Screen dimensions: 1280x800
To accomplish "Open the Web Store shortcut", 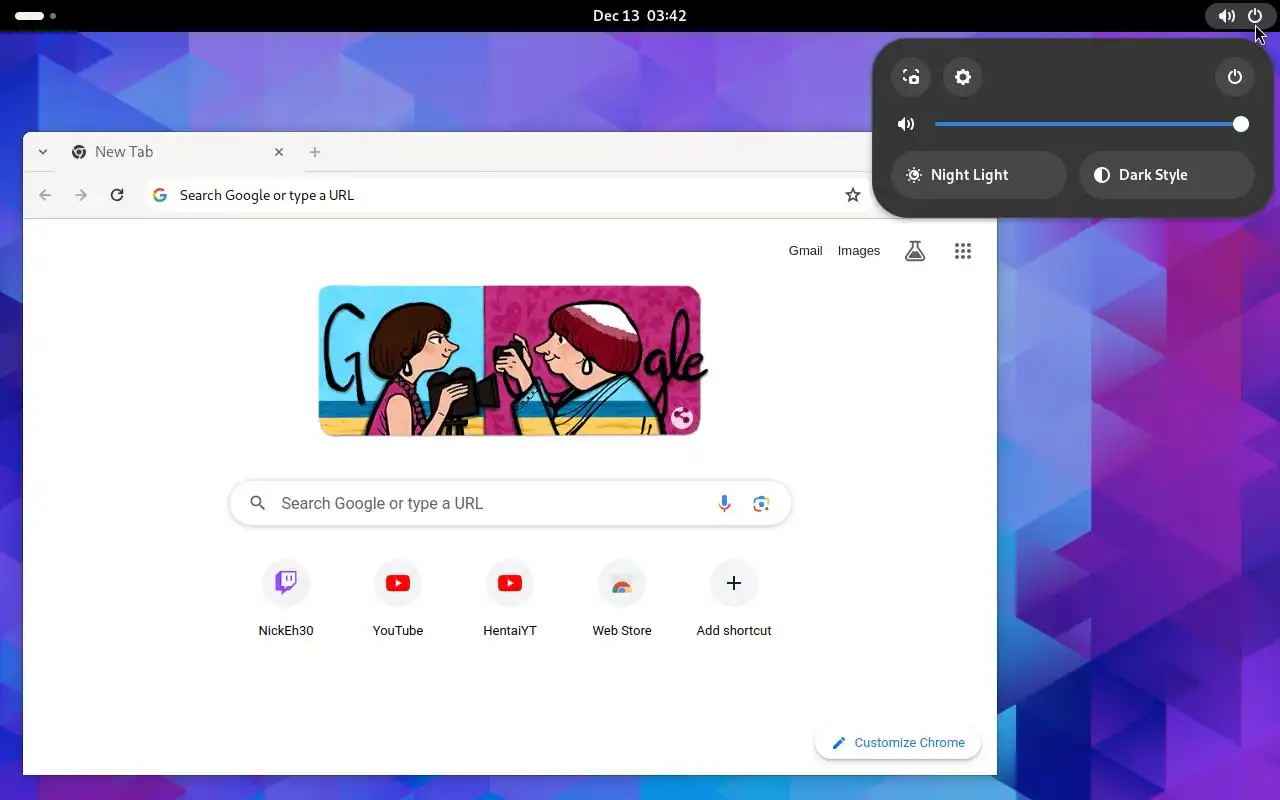I will (x=622, y=598).
